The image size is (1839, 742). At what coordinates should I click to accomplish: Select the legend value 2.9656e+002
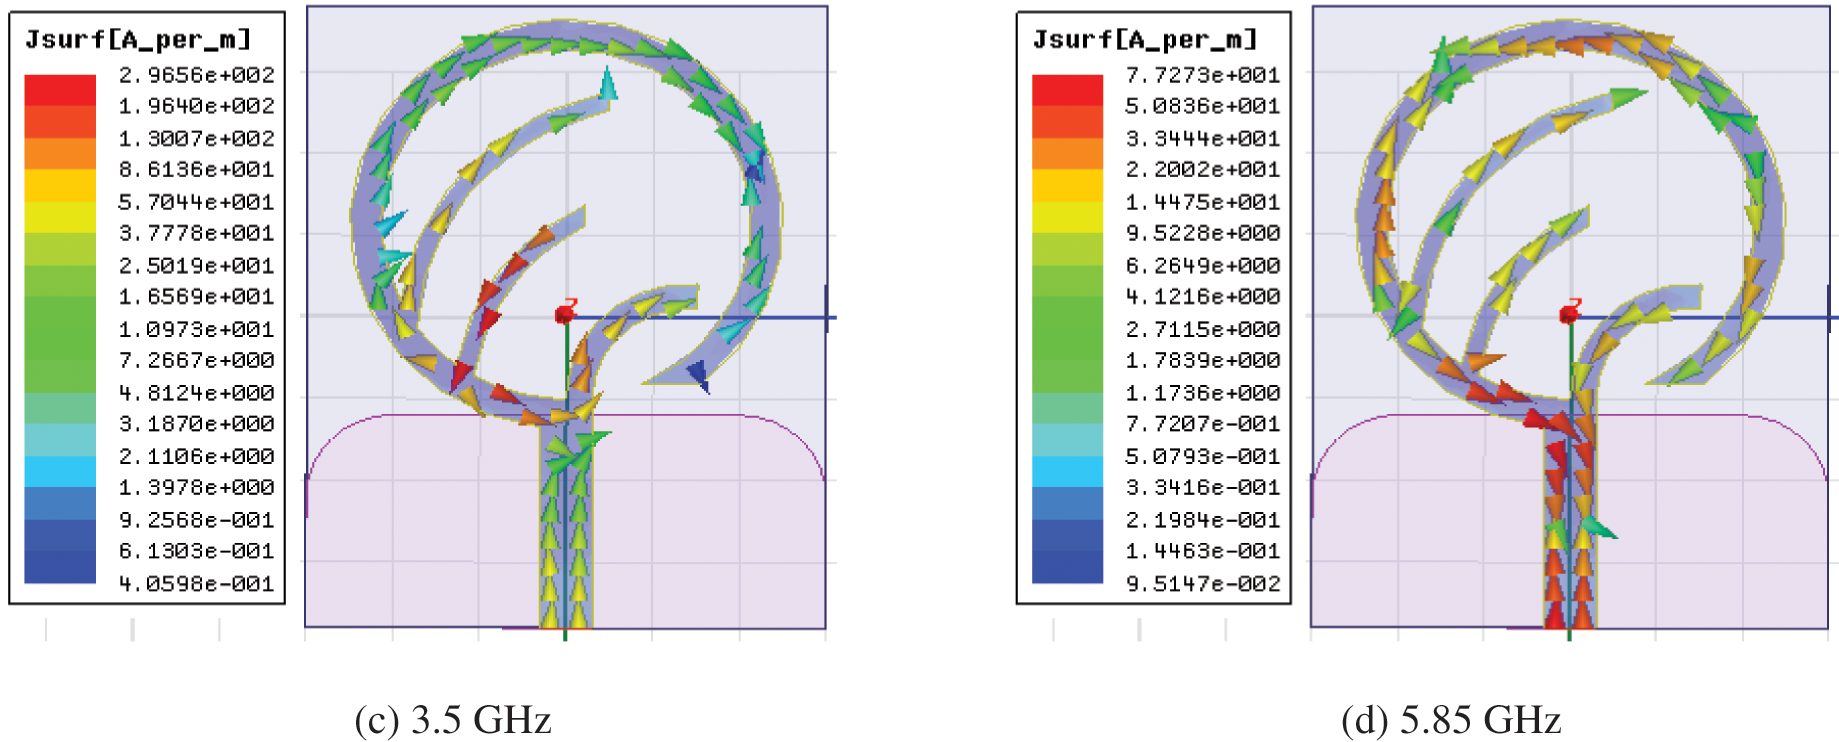click(196, 75)
